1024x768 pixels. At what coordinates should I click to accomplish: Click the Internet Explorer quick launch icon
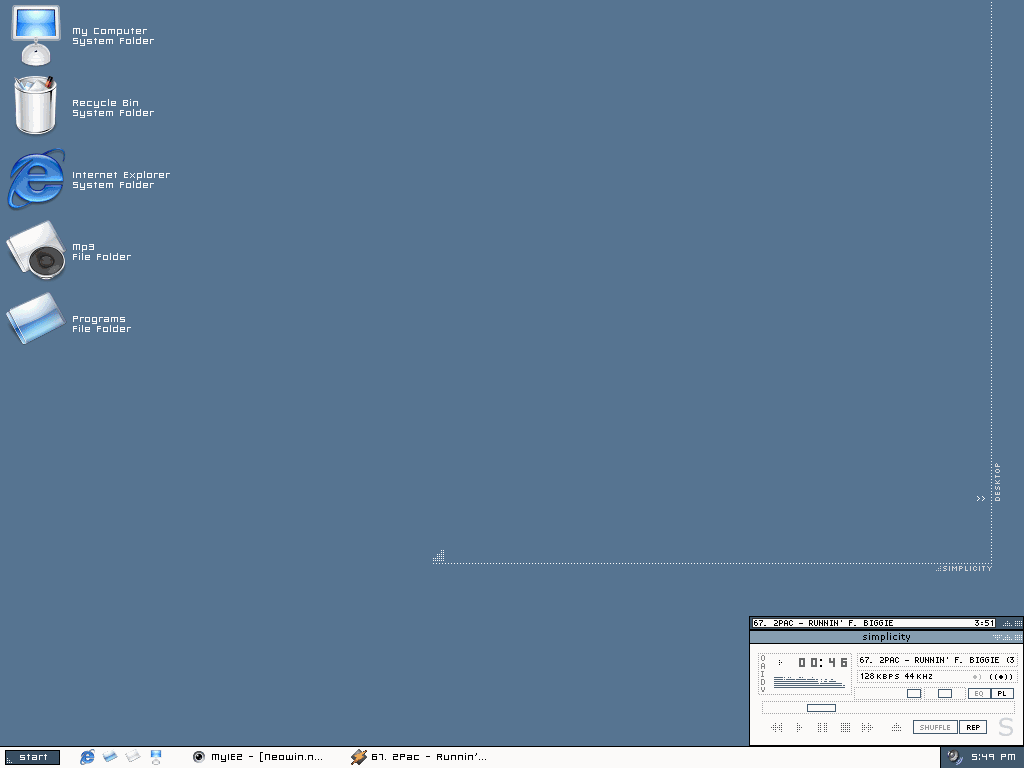pyautogui.click(x=88, y=757)
